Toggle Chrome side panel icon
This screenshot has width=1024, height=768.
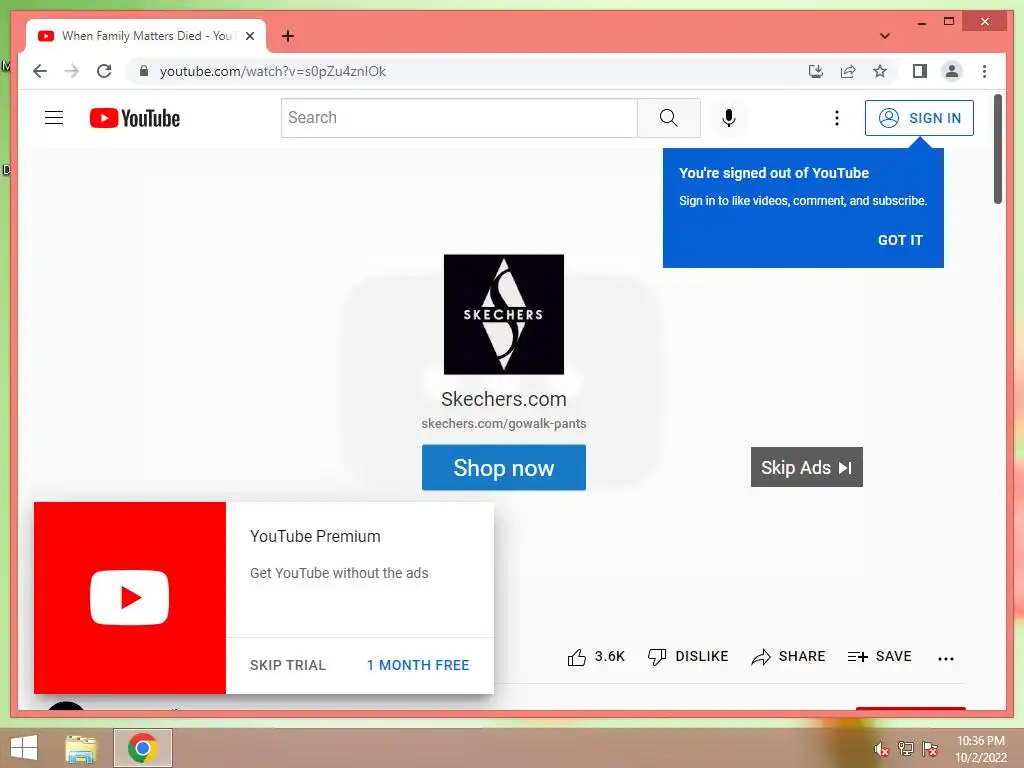pyautogui.click(x=920, y=71)
